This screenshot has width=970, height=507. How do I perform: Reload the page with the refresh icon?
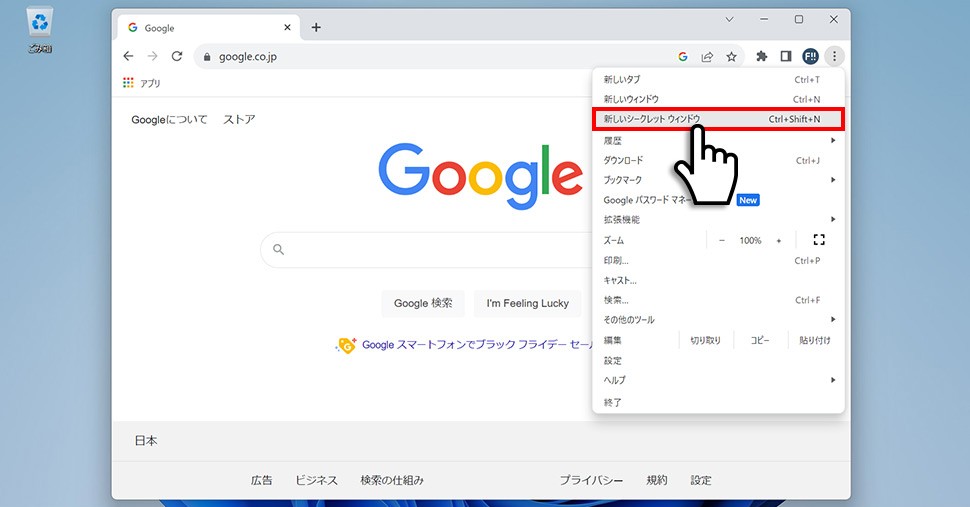(x=177, y=56)
